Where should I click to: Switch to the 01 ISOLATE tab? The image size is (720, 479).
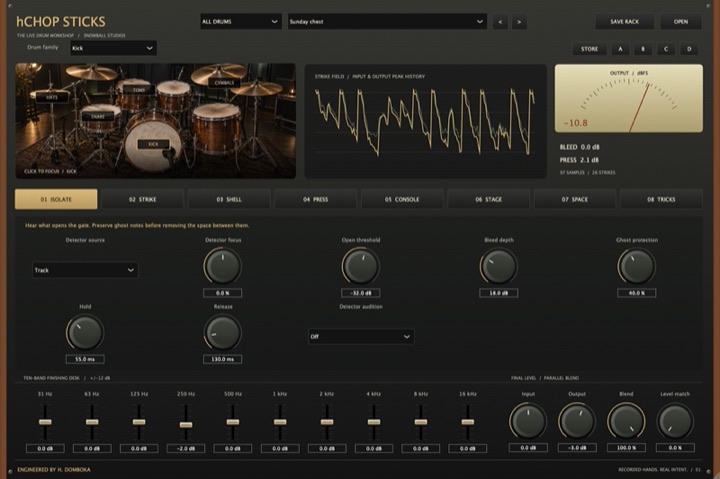[x=56, y=199]
